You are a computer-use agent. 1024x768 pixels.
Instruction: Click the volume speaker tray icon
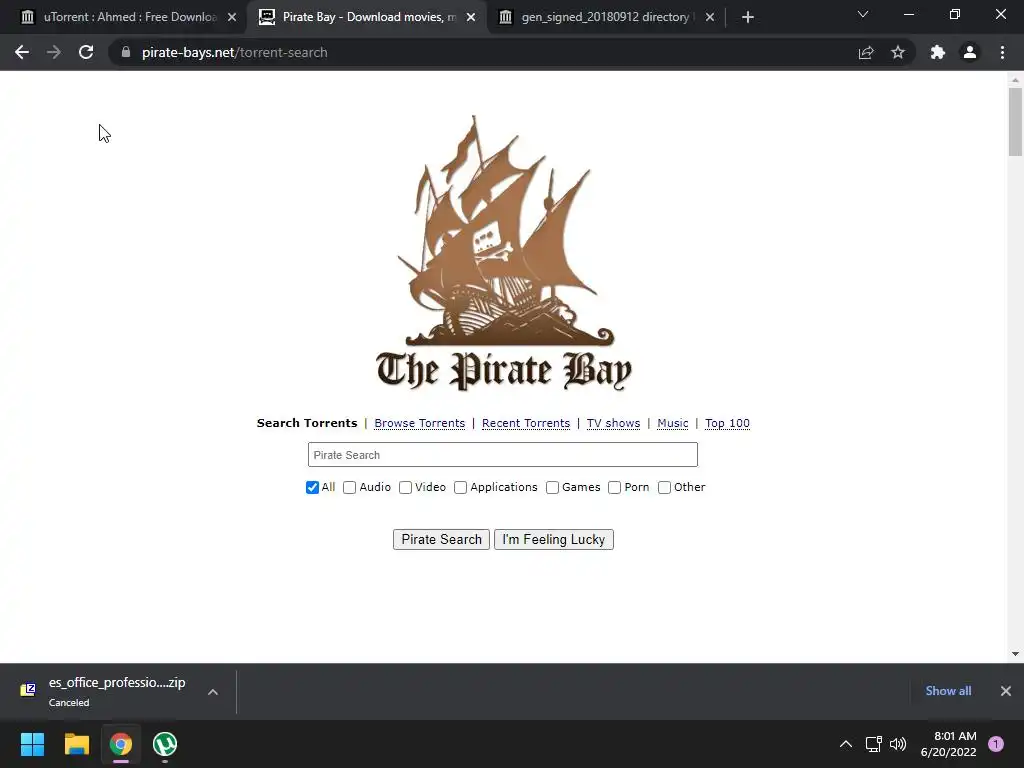[898, 744]
